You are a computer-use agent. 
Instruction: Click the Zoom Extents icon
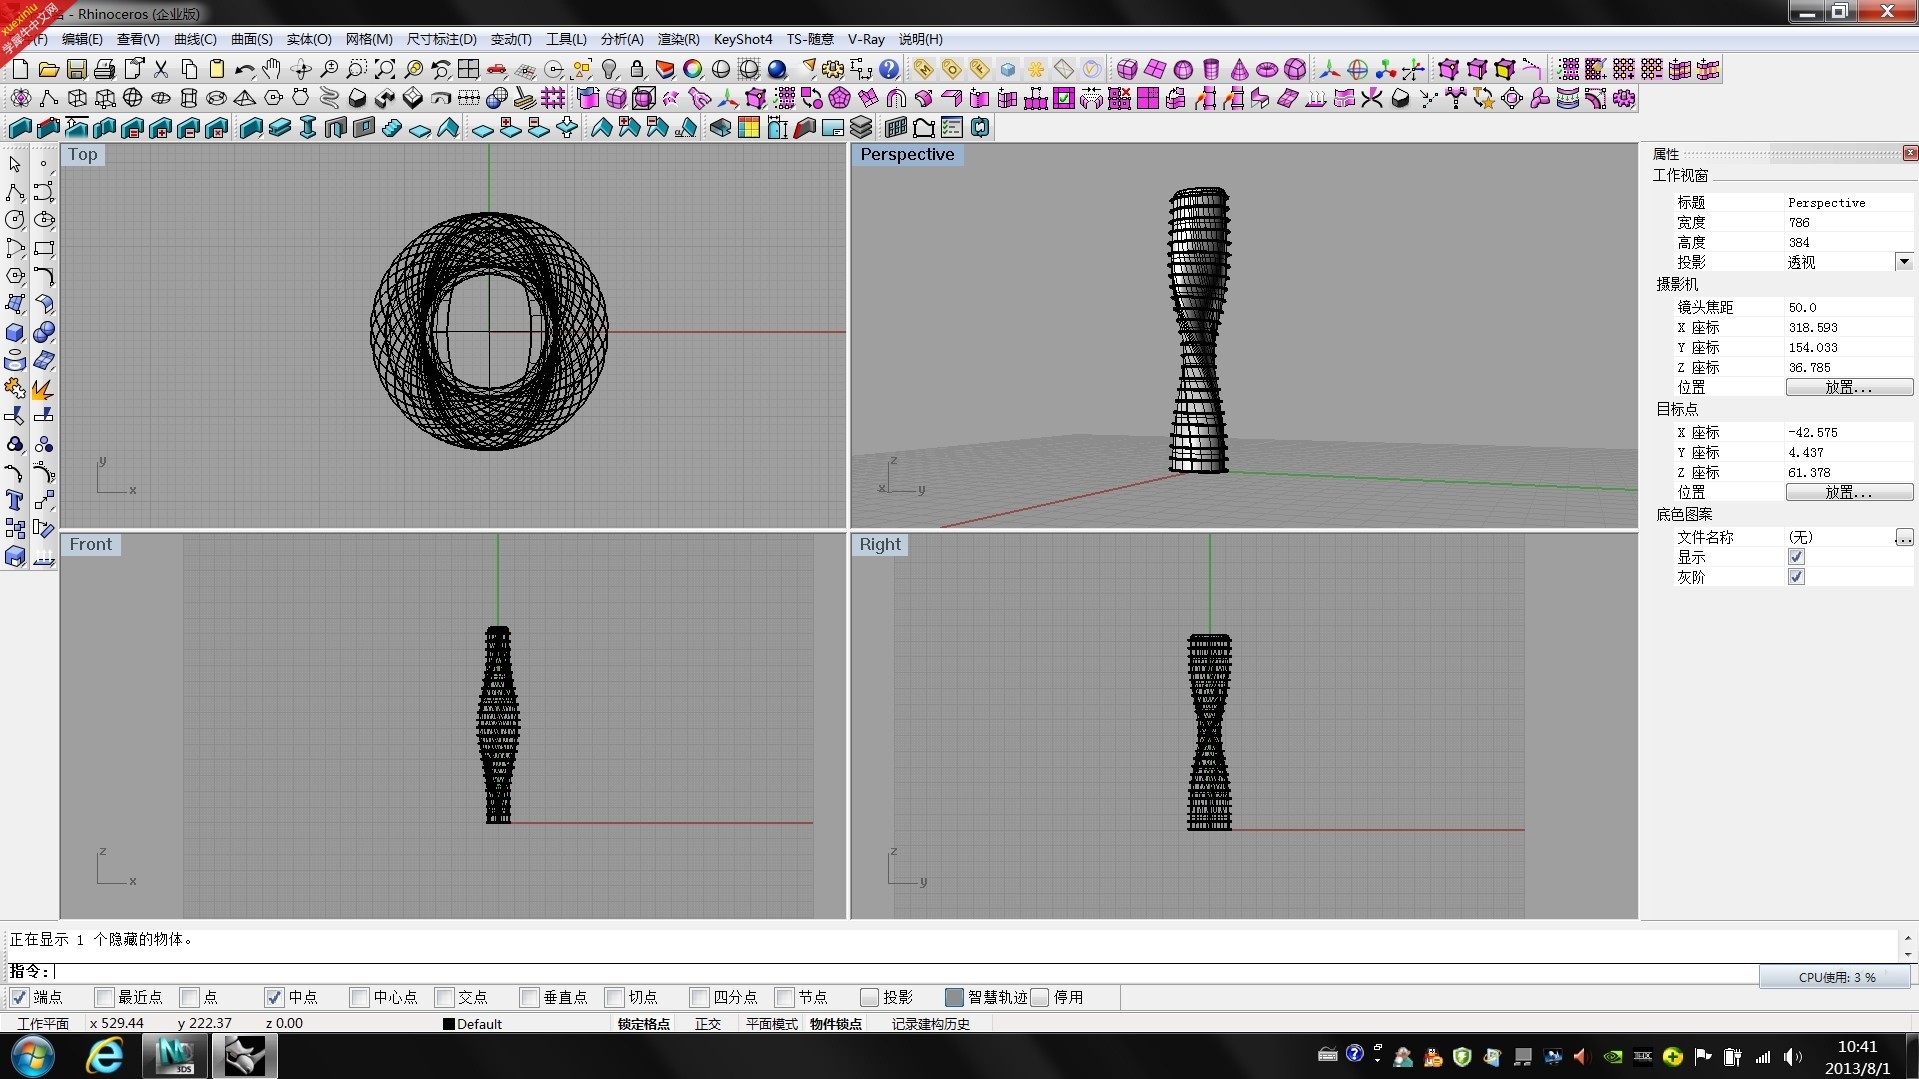384,69
